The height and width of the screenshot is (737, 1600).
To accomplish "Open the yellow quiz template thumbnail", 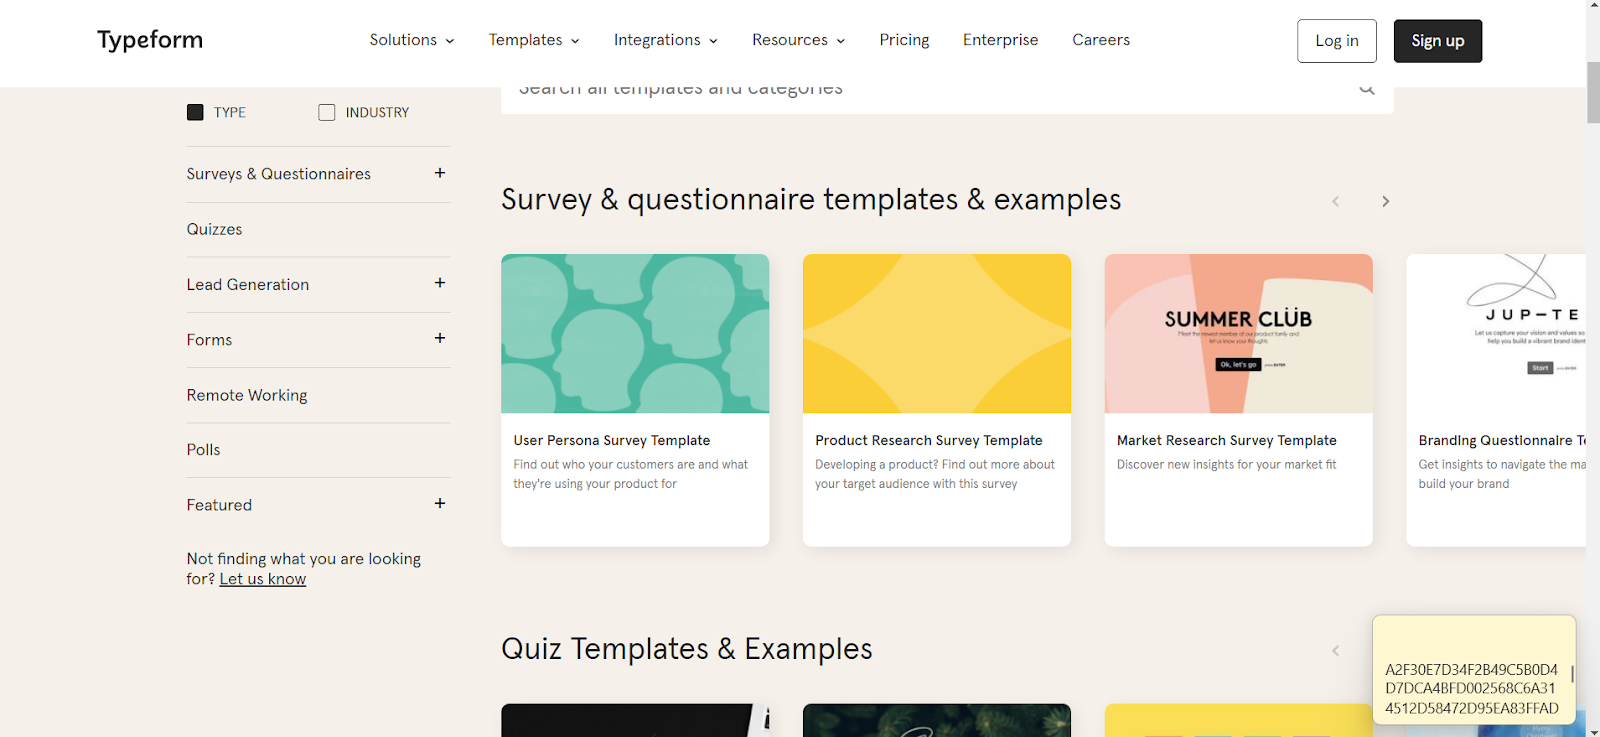I will pyautogui.click(x=1238, y=720).
